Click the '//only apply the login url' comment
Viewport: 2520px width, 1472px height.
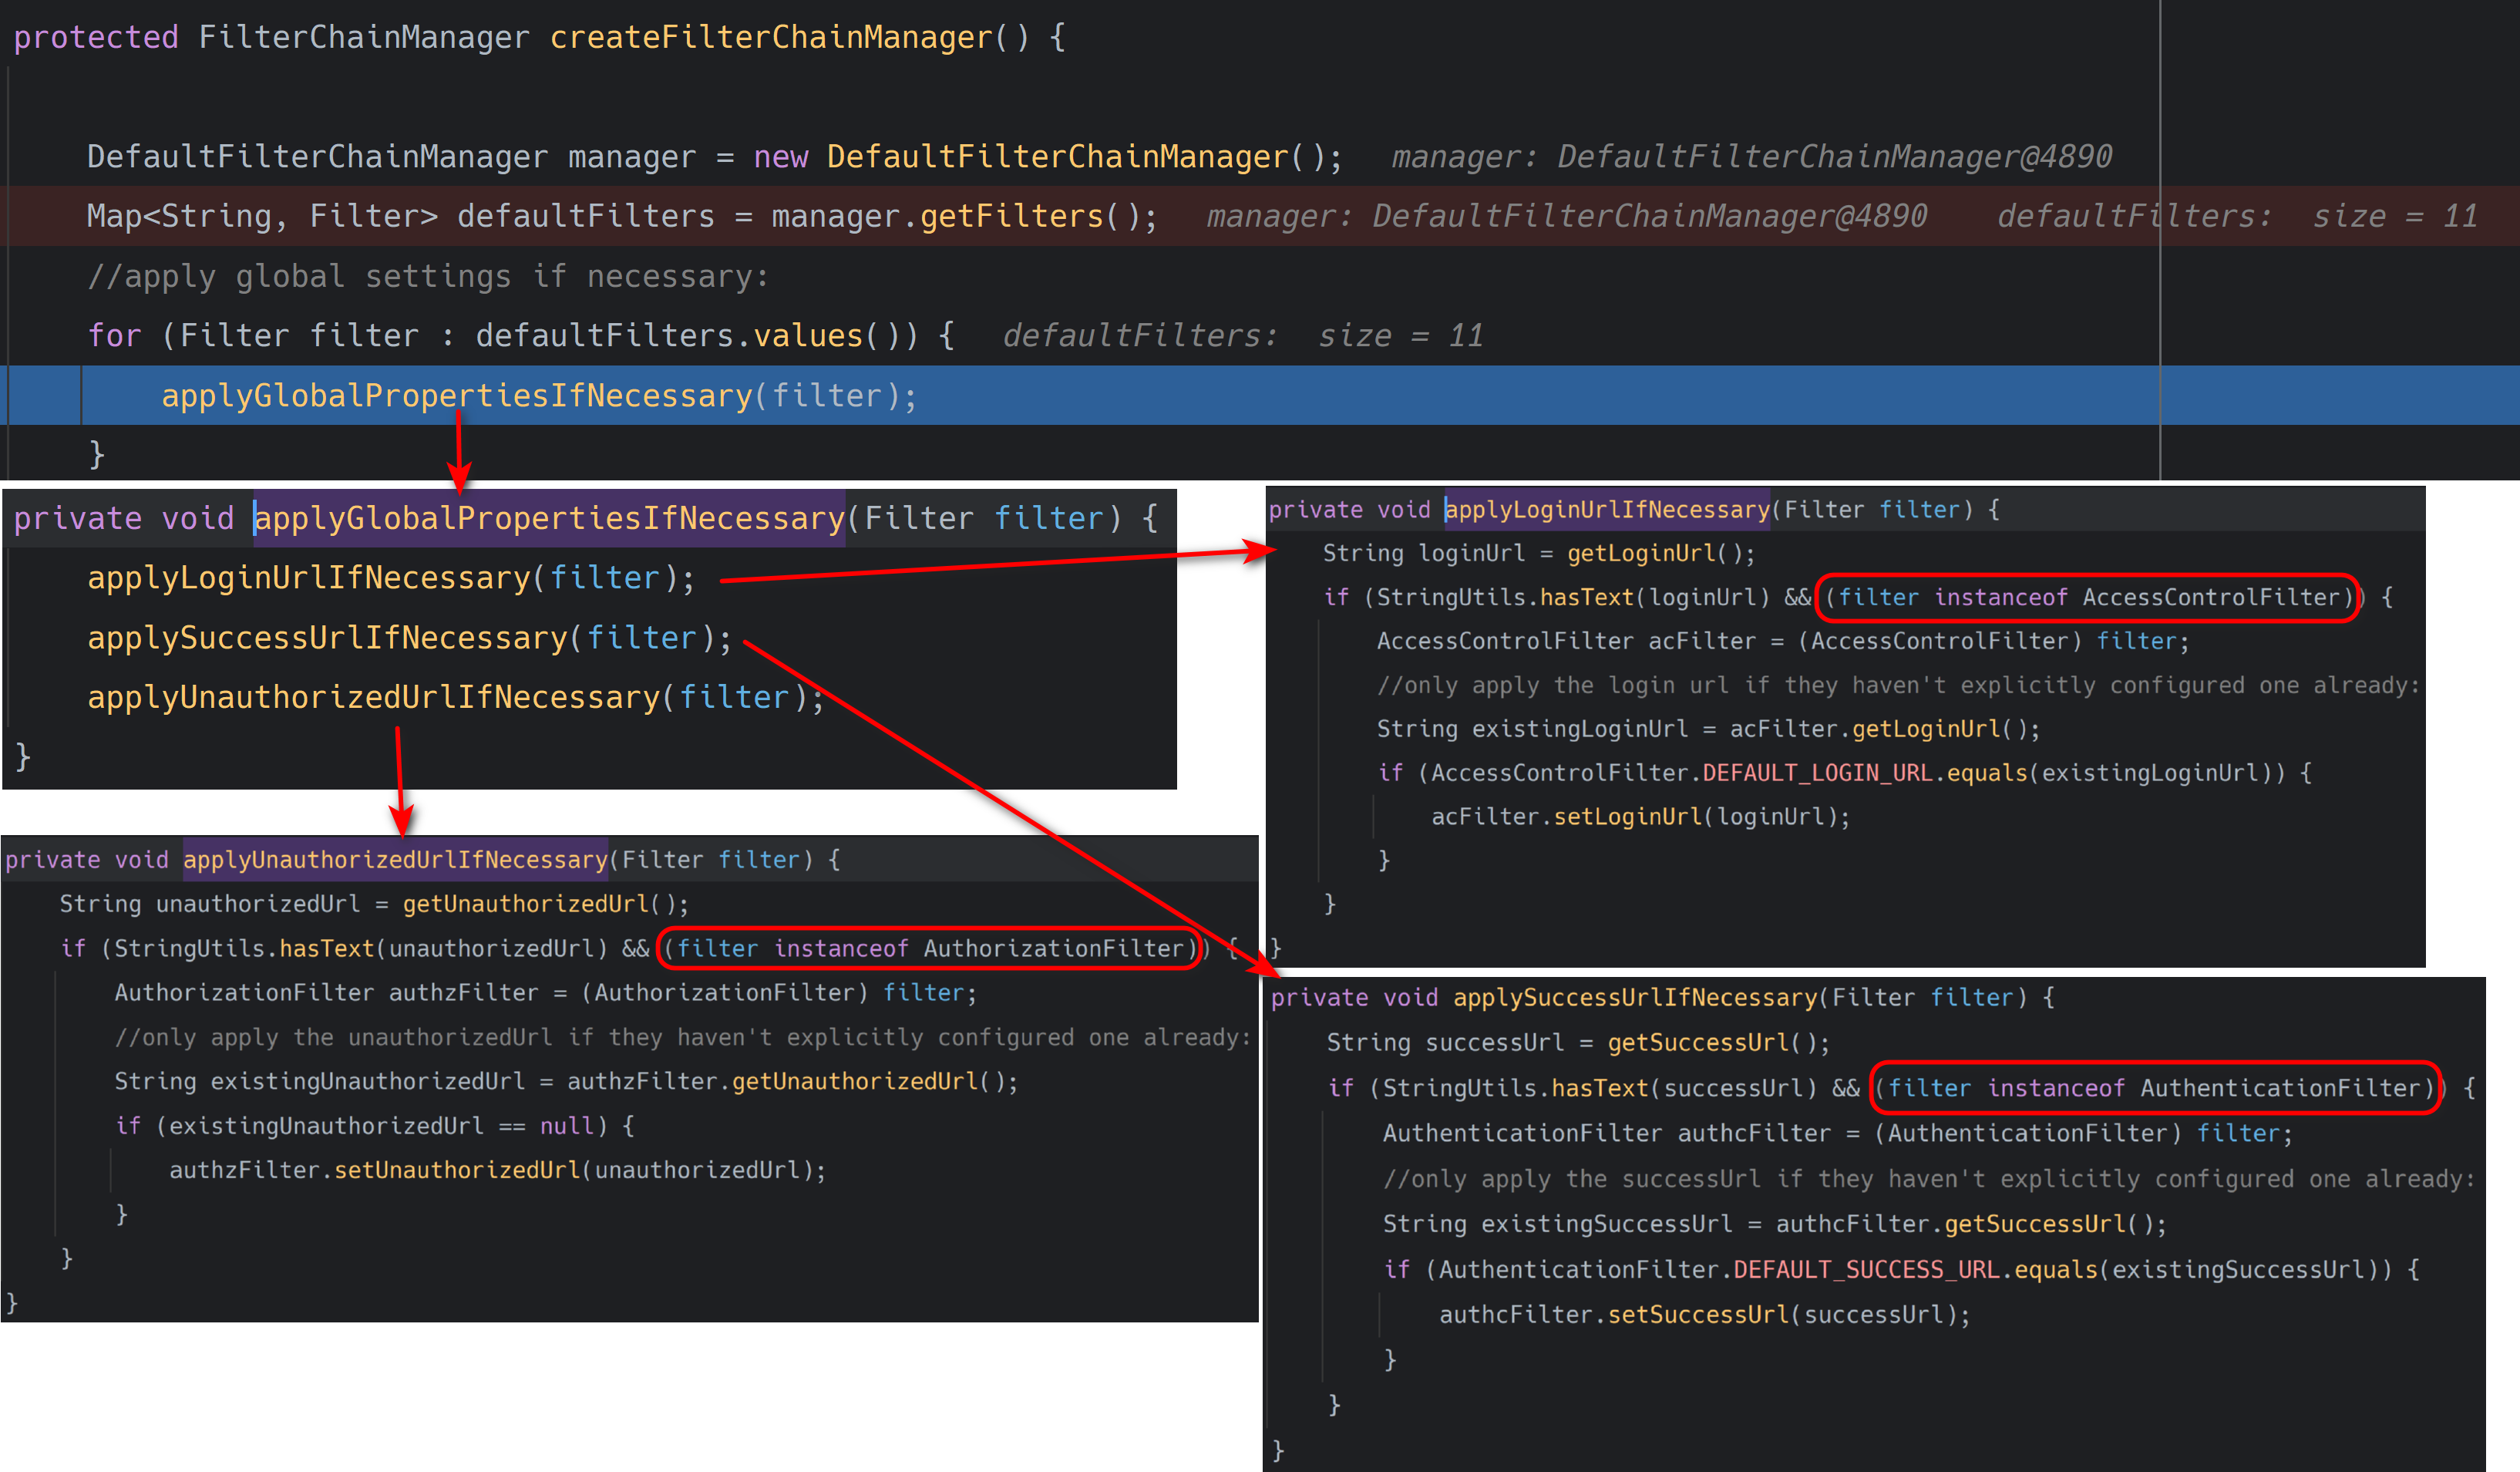1898,685
